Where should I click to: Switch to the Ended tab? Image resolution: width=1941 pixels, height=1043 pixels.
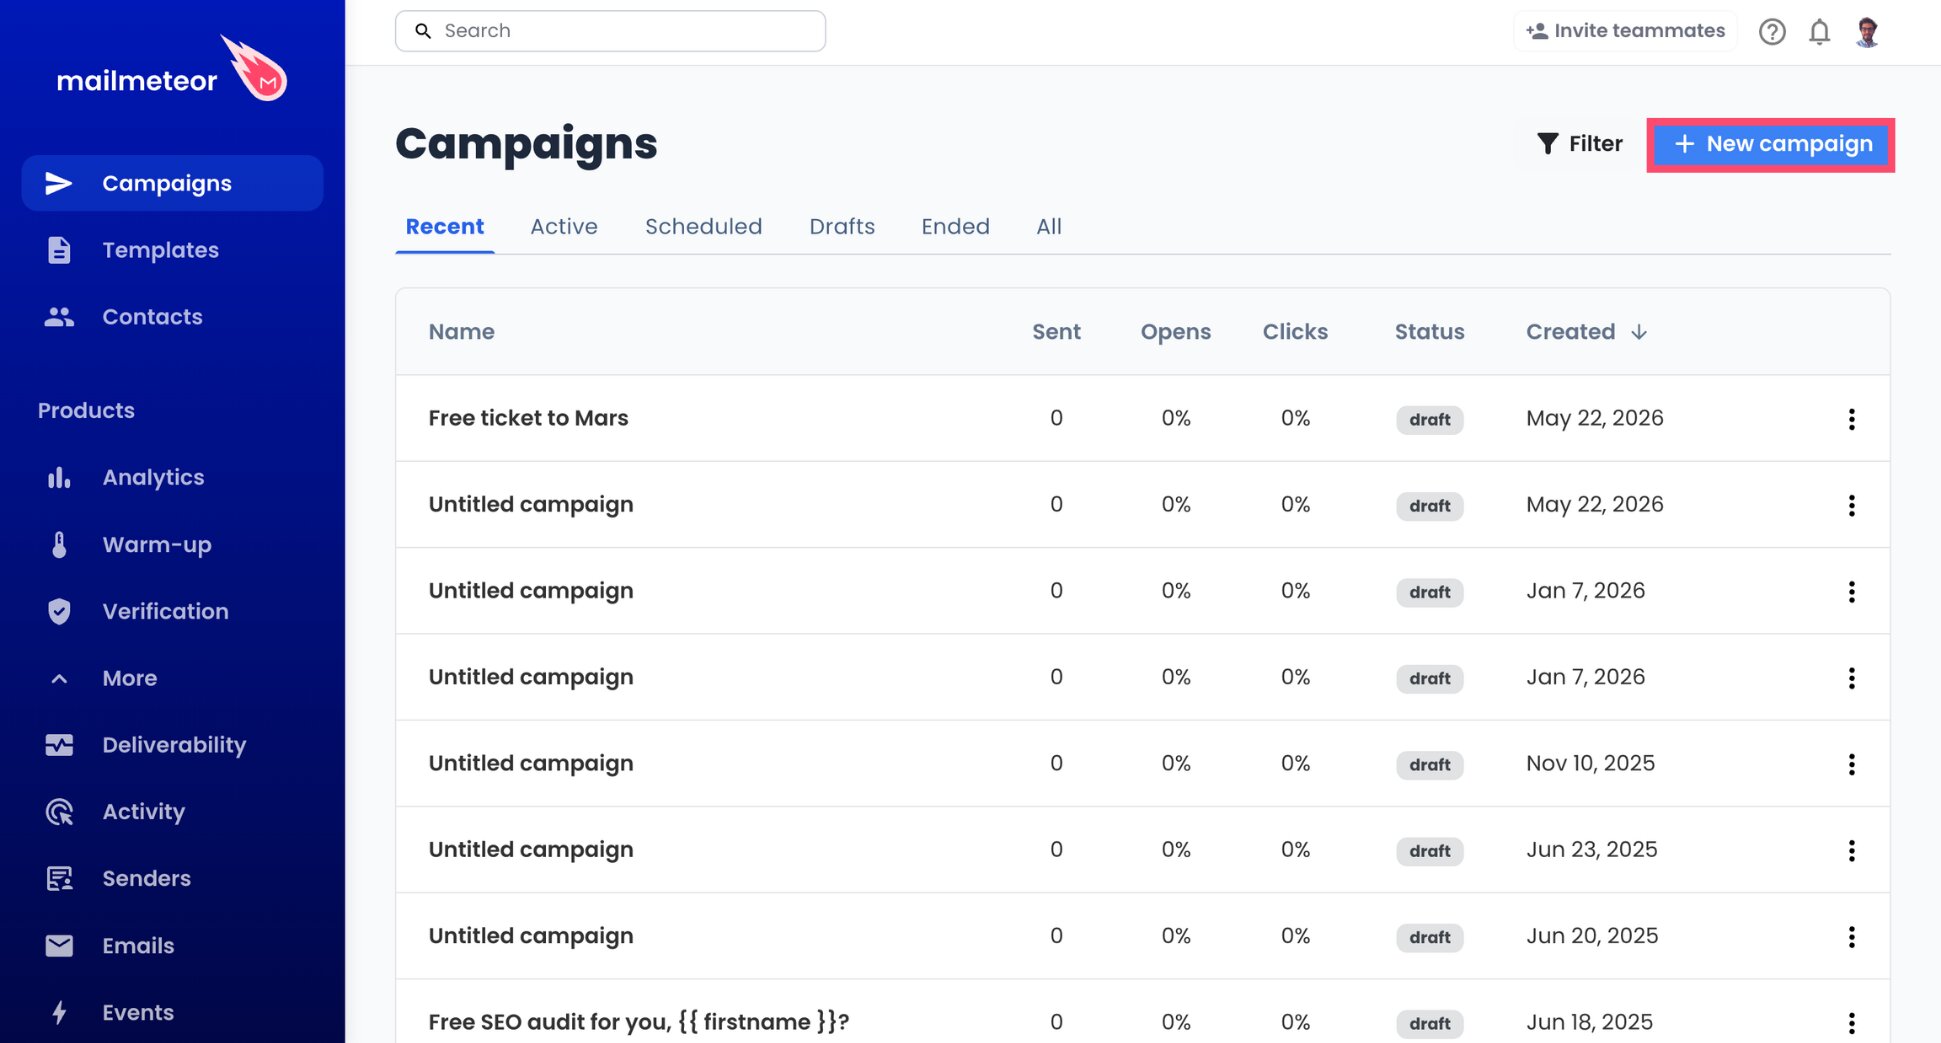click(x=955, y=227)
